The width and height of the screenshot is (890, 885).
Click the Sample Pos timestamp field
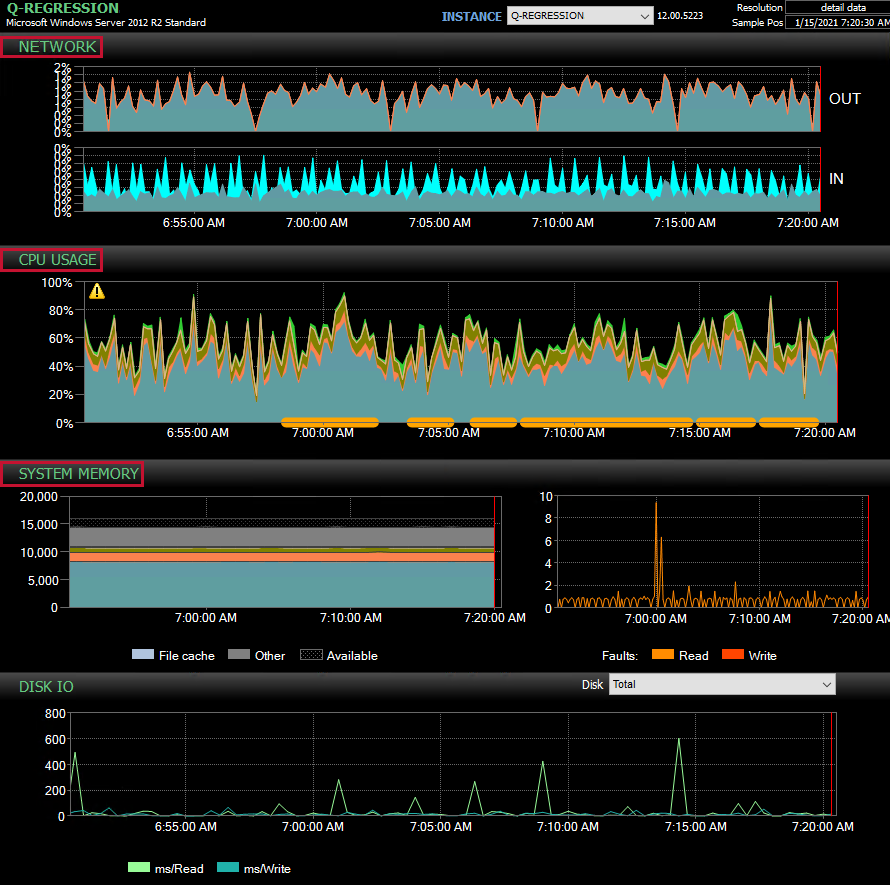point(845,21)
